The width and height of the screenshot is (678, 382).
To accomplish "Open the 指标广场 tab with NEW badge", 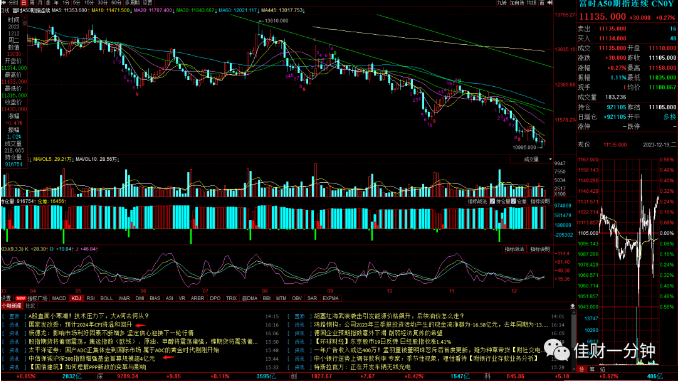I will [32, 298].
